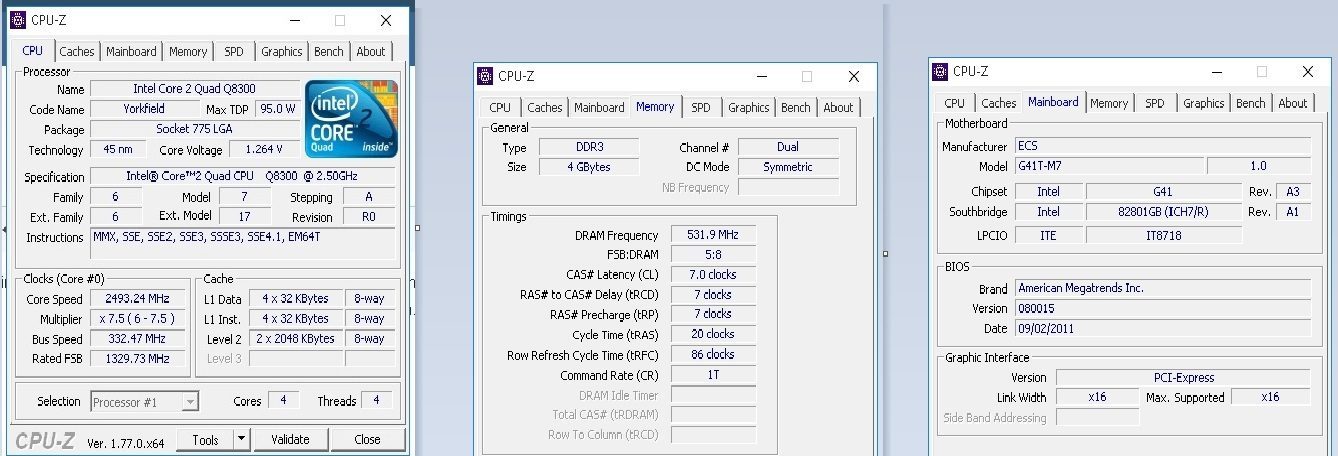Screen dimensions: 1338x456
Task: Click the DC Mode field Symmetric
Action: coord(788,167)
